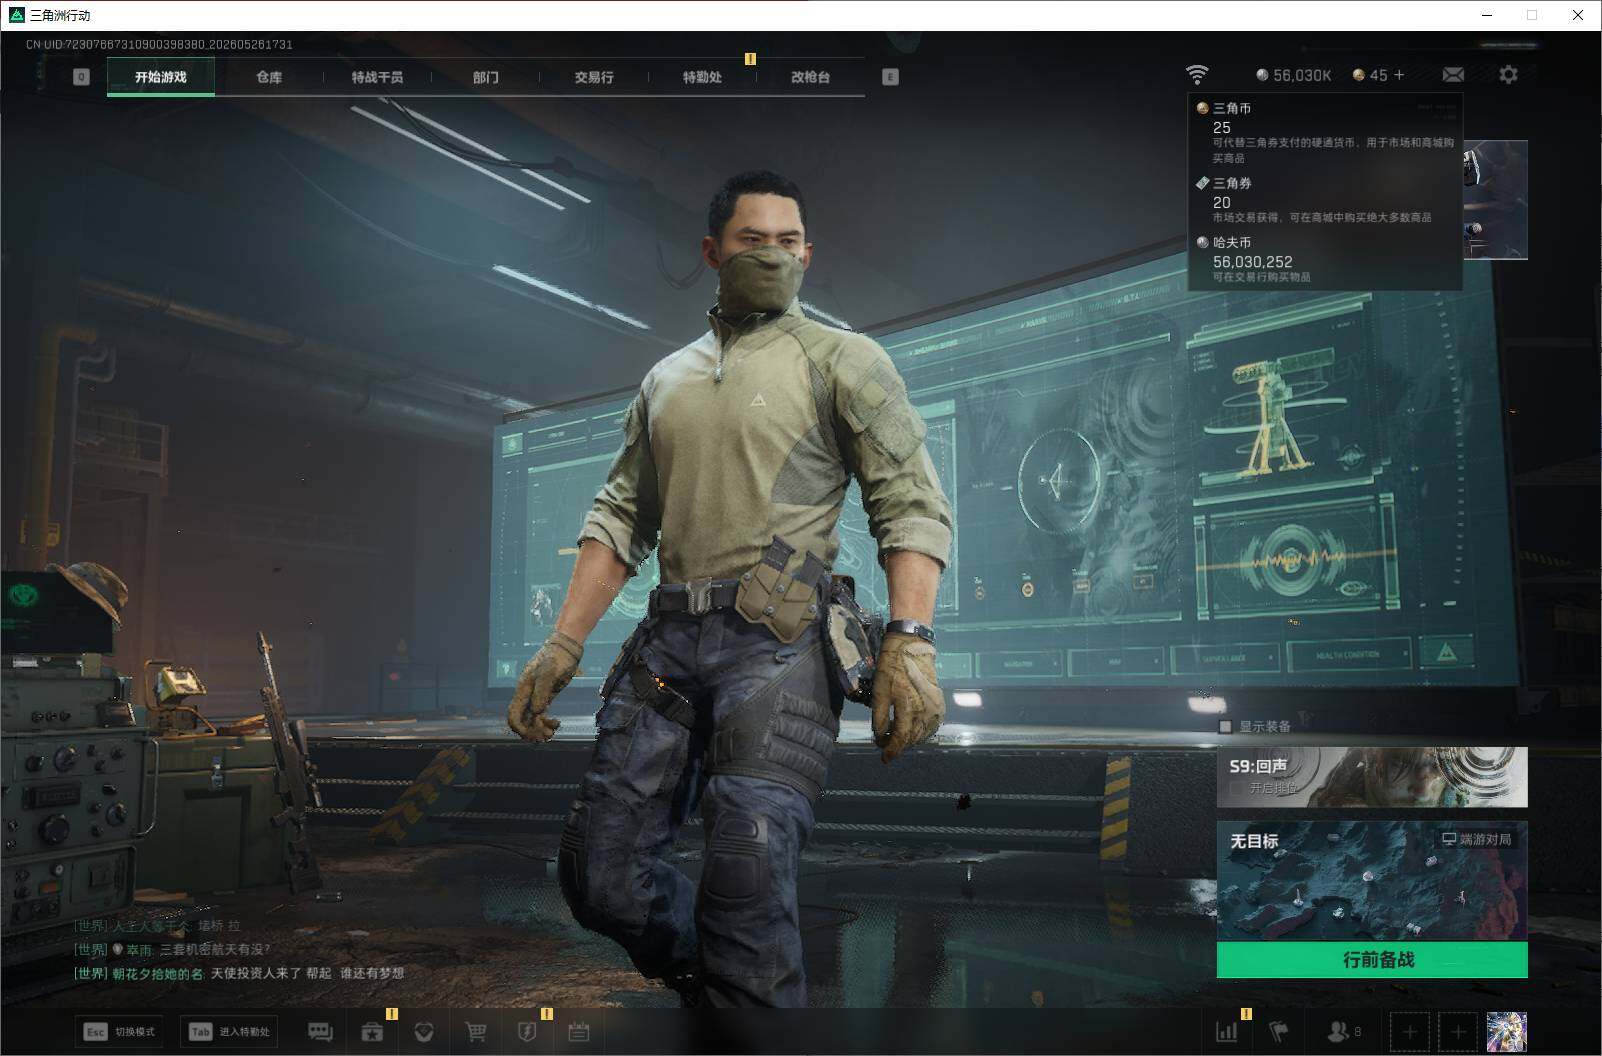Click the 56,030,252 哈夫币 amount
Viewport: 1602px width, 1056px height.
[x=1252, y=262]
